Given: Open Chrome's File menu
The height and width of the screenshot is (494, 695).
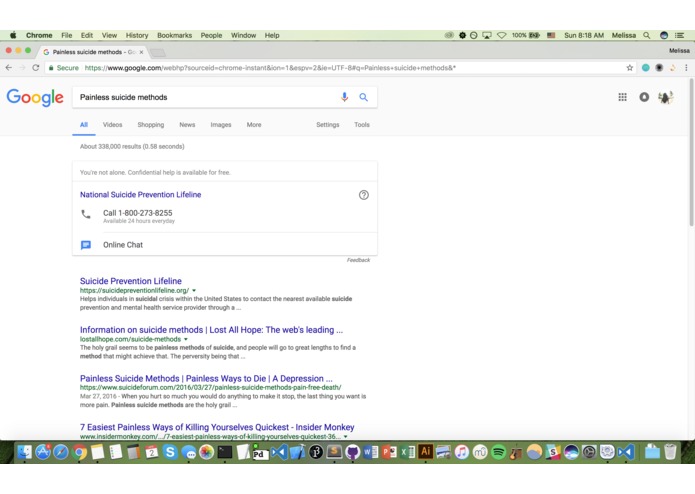Looking at the screenshot, I should (x=66, y=35).
